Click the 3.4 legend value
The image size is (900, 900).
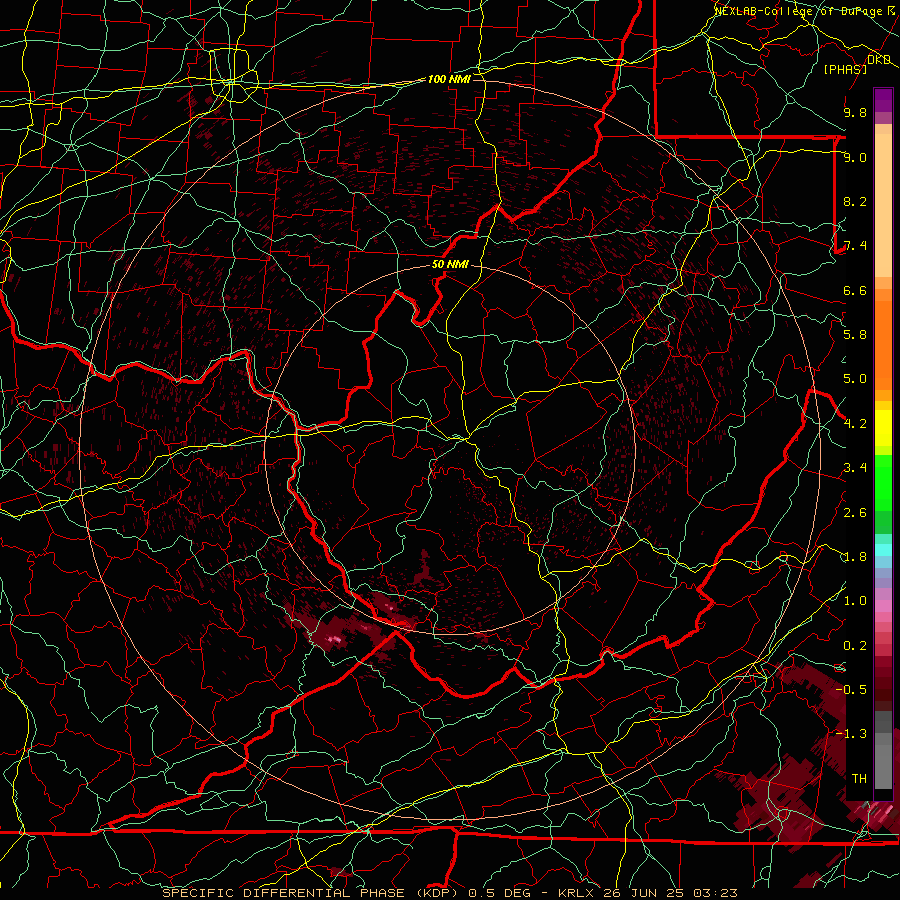coord(855,468)
